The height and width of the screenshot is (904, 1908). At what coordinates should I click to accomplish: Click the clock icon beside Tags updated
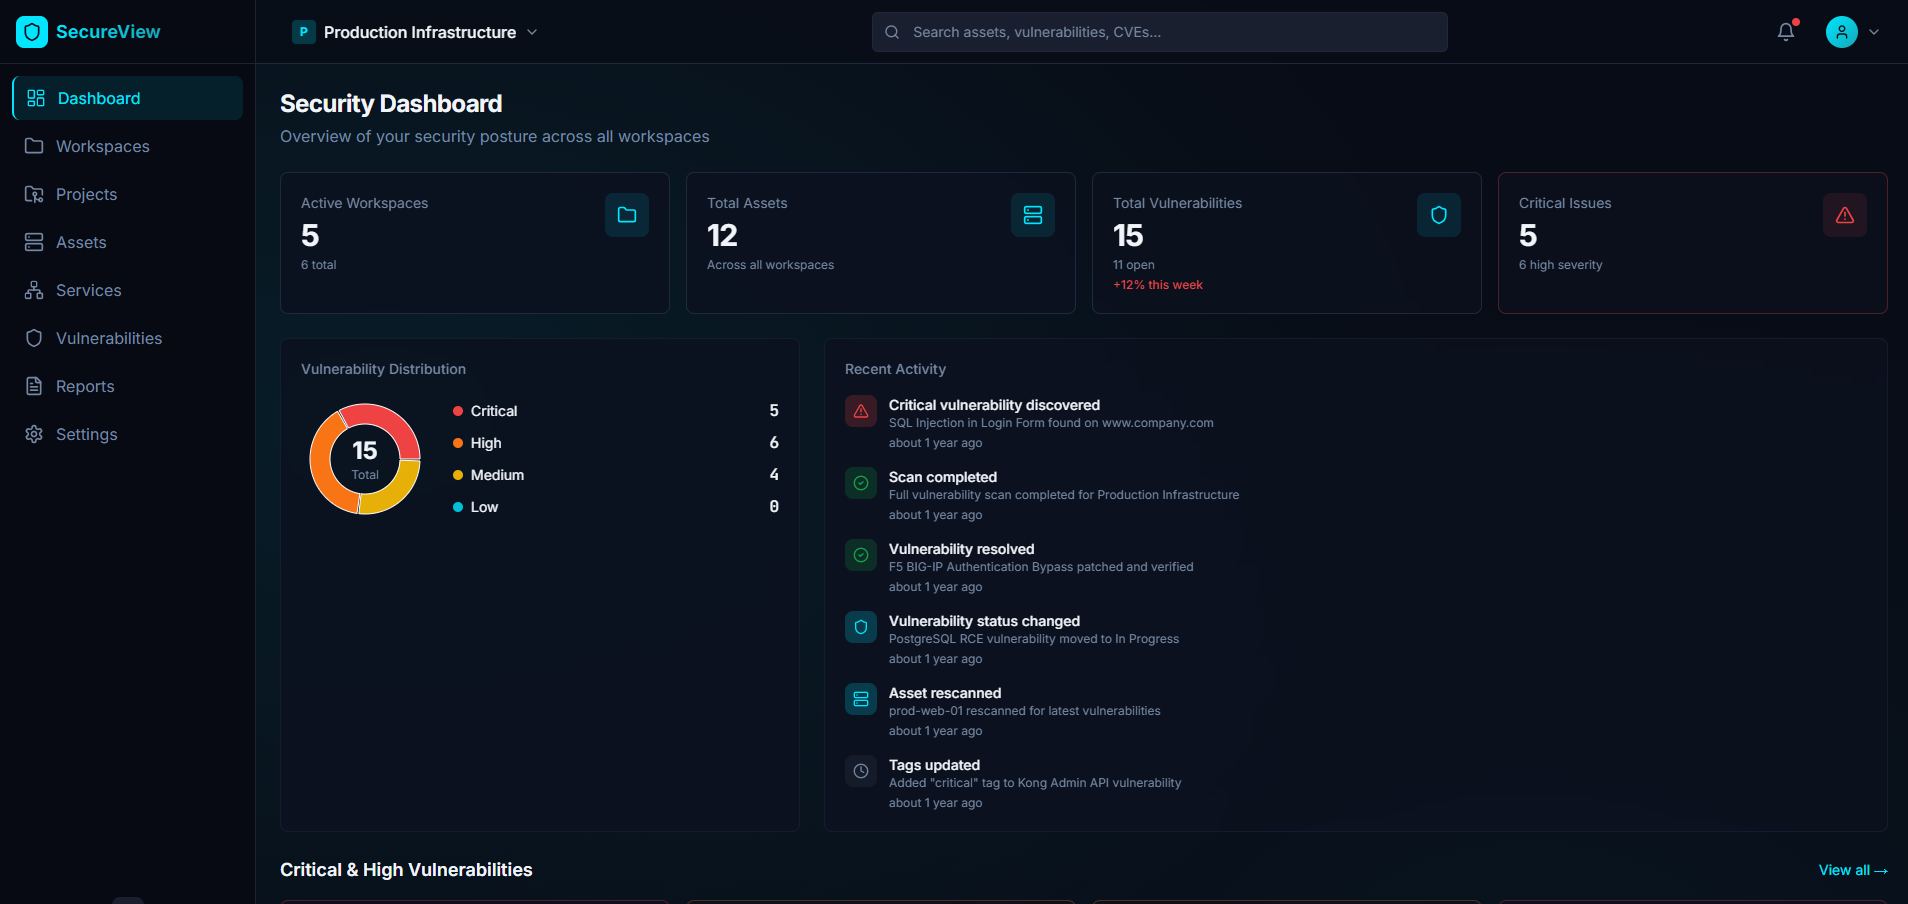click(861, 771)
